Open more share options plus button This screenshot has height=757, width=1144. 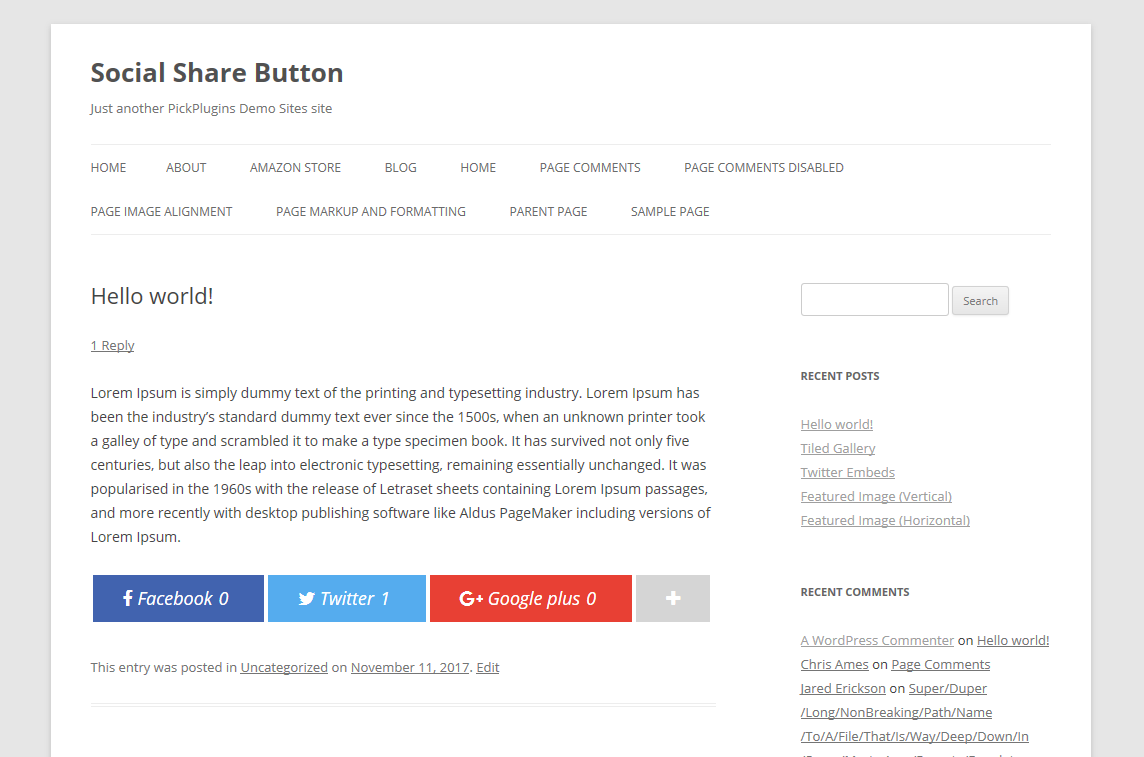673,598
